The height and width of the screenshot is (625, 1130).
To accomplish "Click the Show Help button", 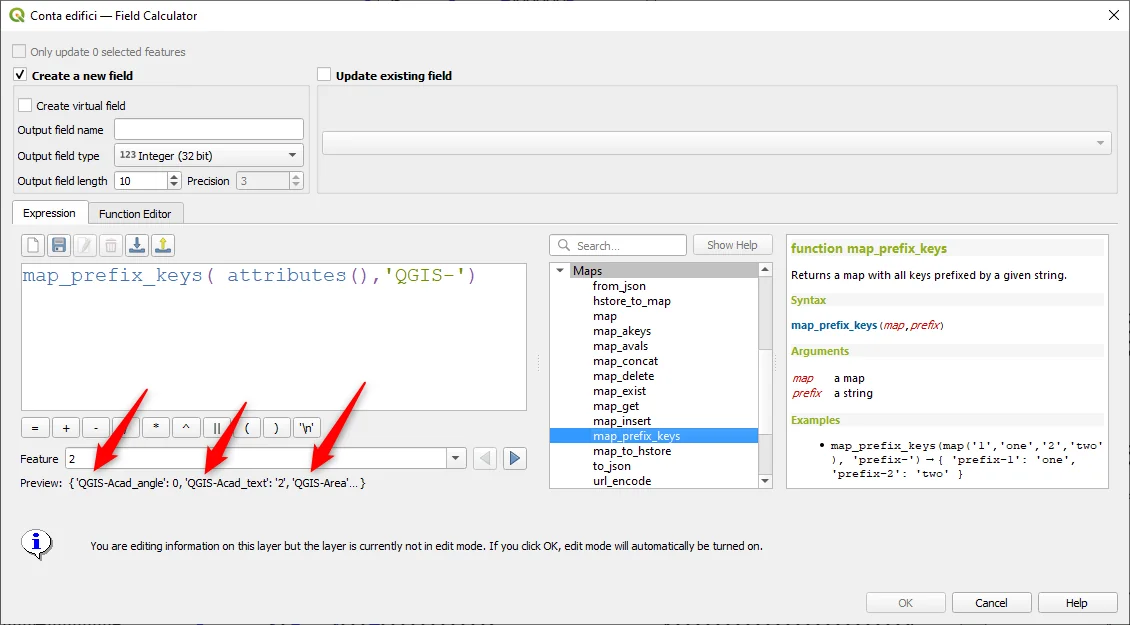I will [732, 245].
